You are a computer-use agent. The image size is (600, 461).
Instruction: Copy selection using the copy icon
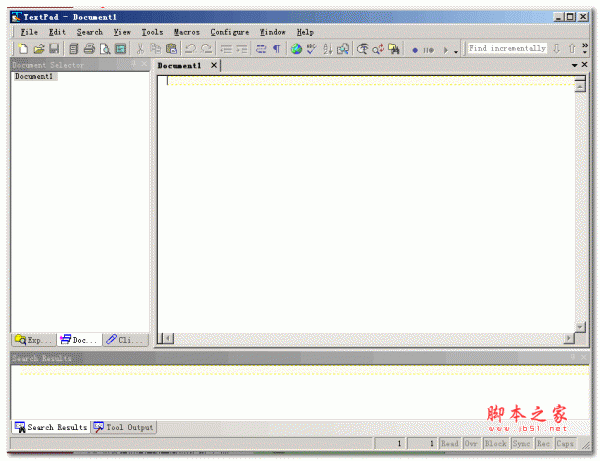pos(155,49)
